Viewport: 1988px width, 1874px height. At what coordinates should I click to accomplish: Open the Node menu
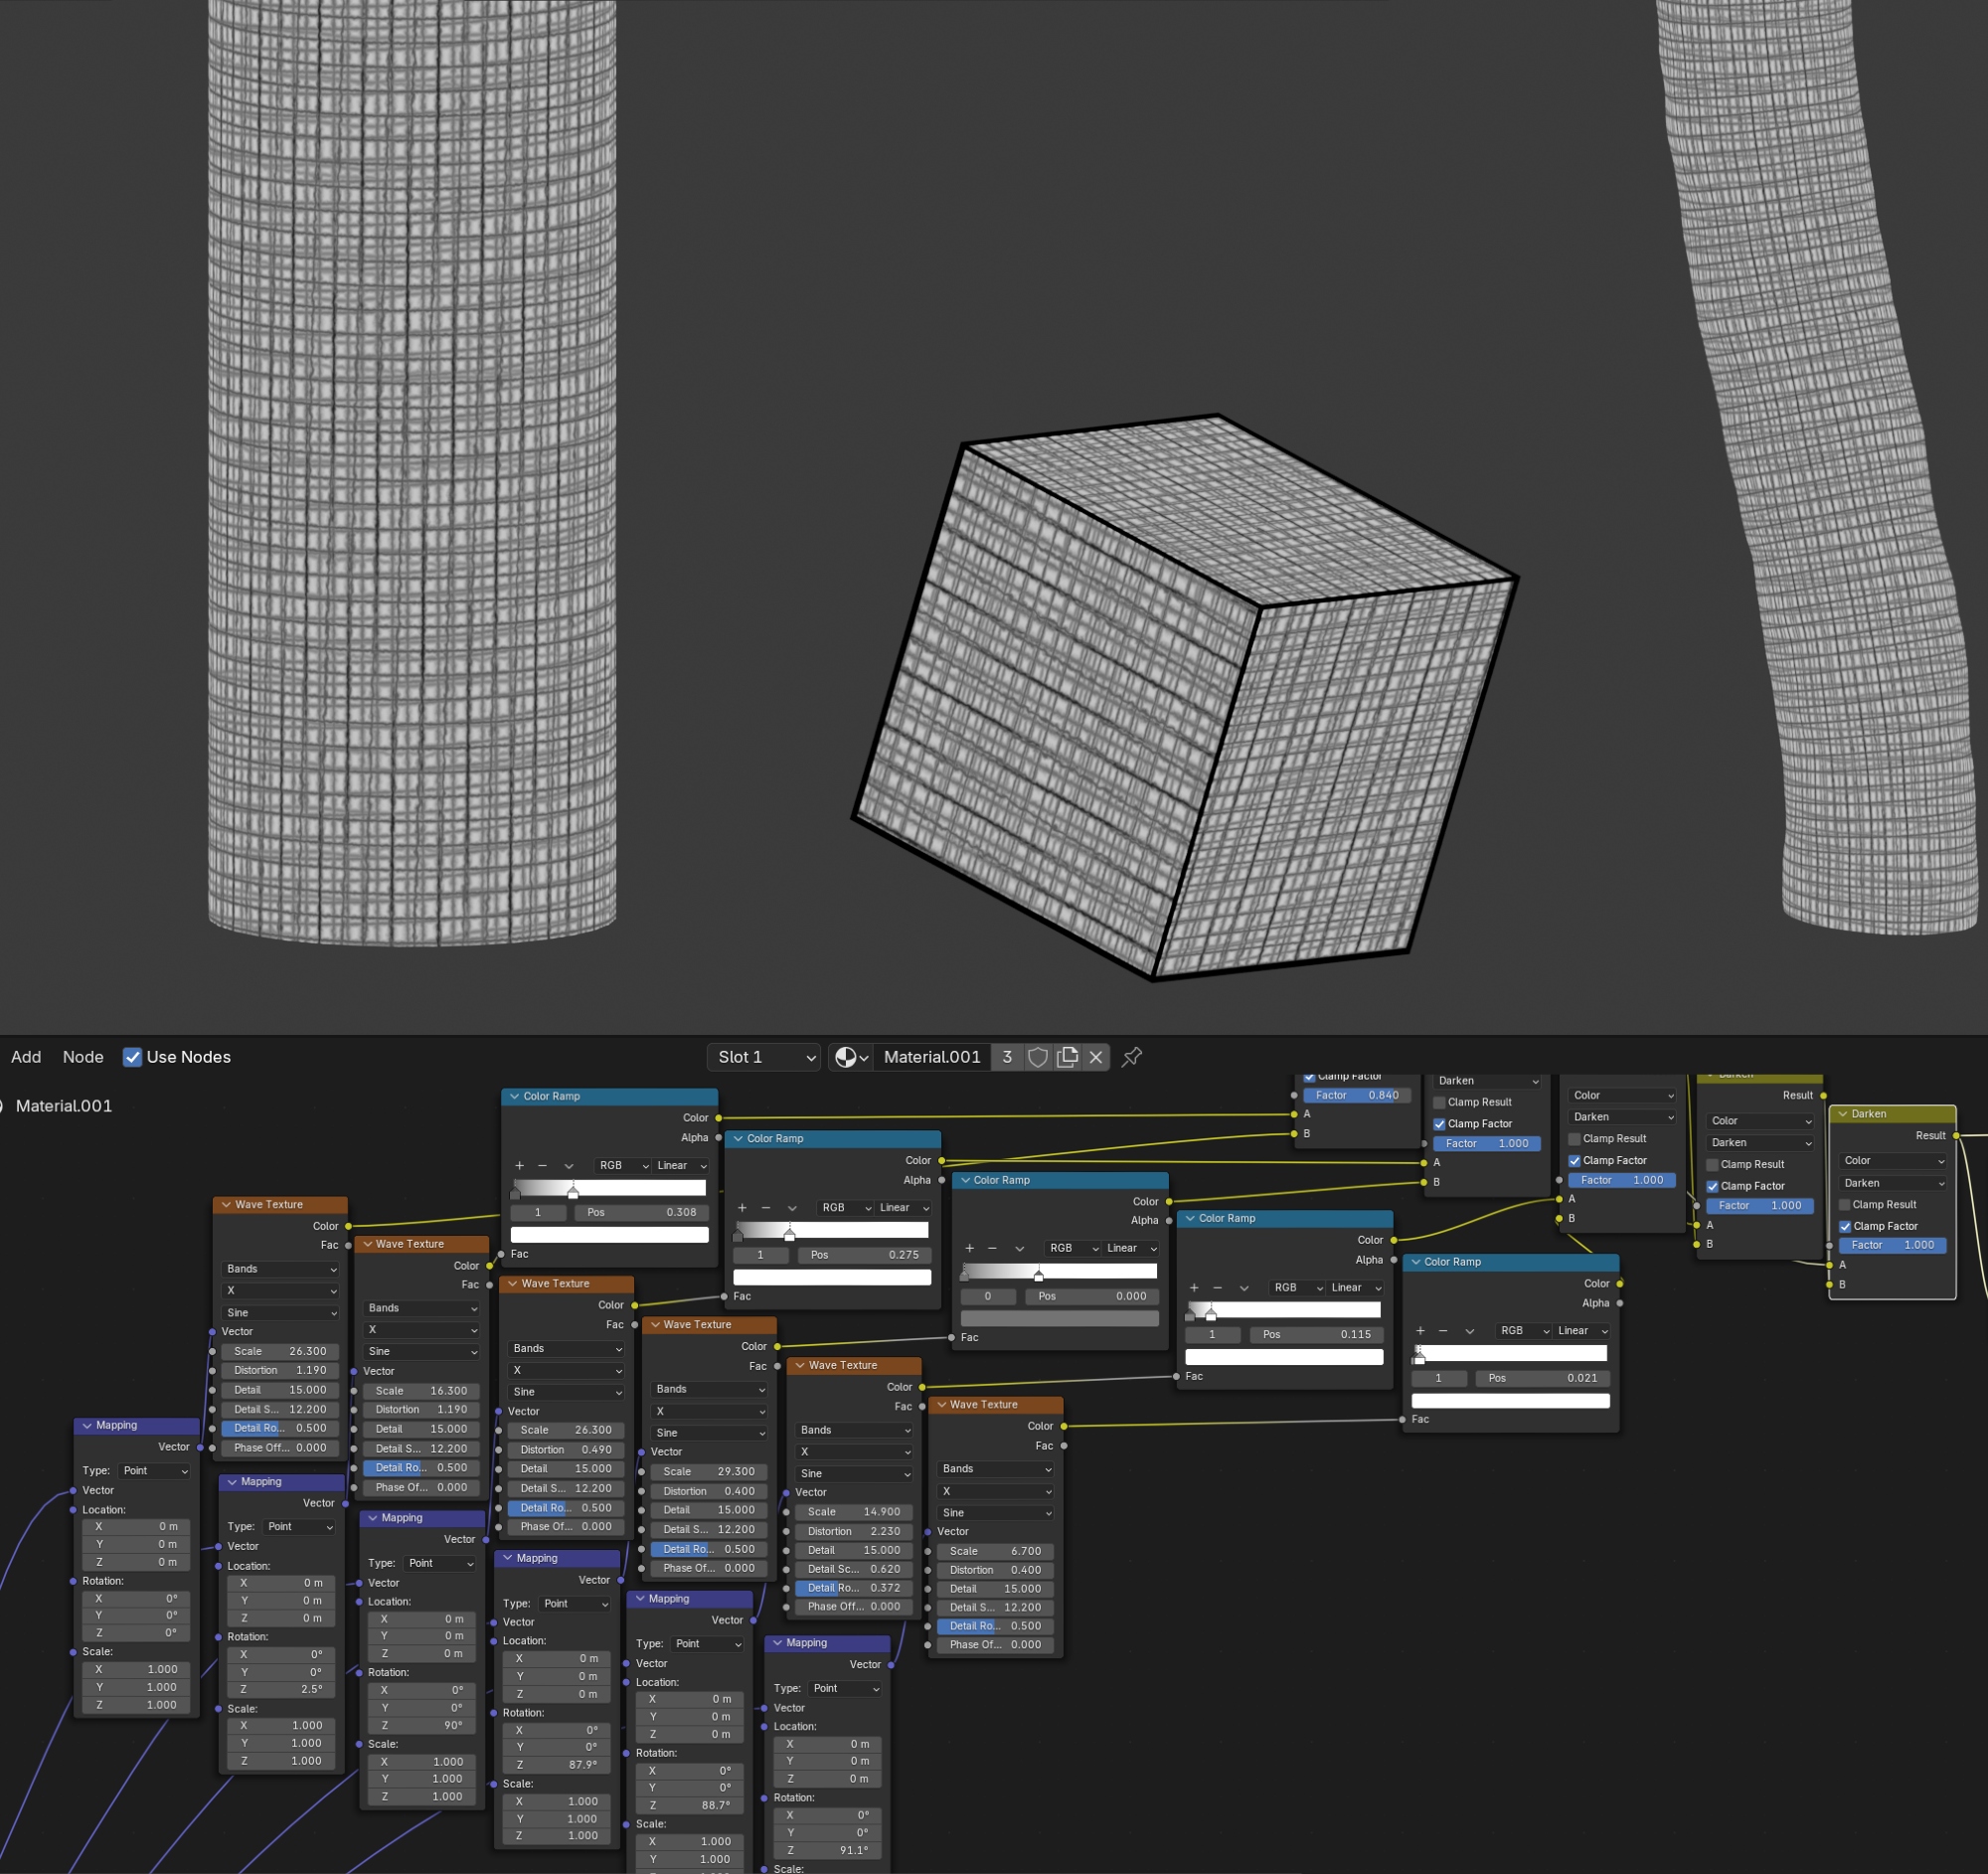[83, 1057]
